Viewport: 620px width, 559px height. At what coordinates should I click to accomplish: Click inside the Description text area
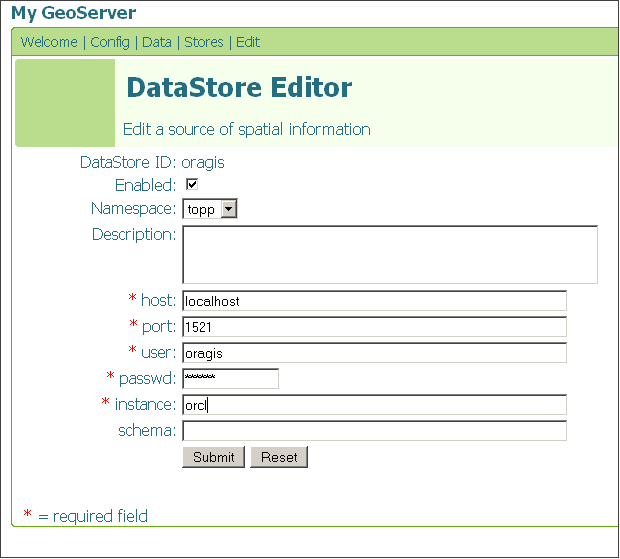click(390, 255)
